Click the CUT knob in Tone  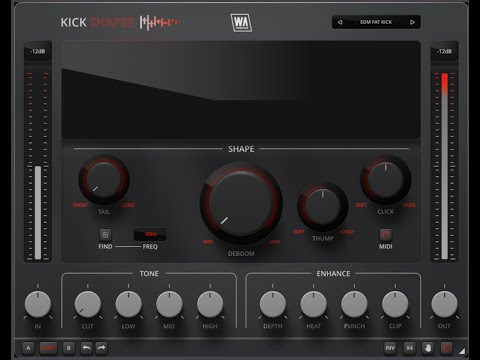pos(88,304)
